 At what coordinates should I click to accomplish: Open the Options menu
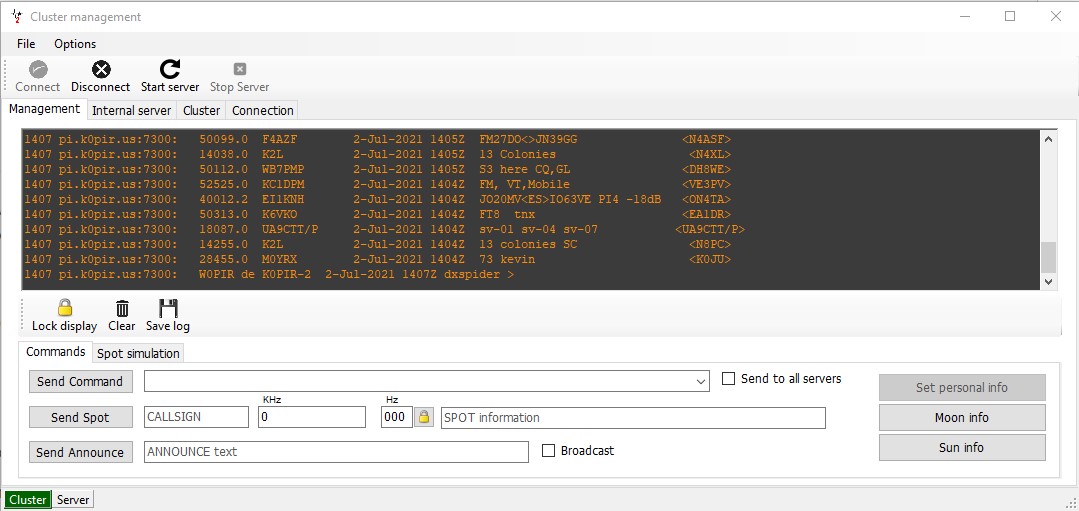coord(75,44)
